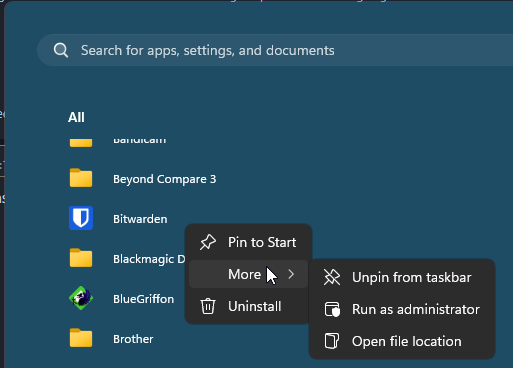
Task: Expand the Blackmagic Design folder
Action: click(81, 258)
